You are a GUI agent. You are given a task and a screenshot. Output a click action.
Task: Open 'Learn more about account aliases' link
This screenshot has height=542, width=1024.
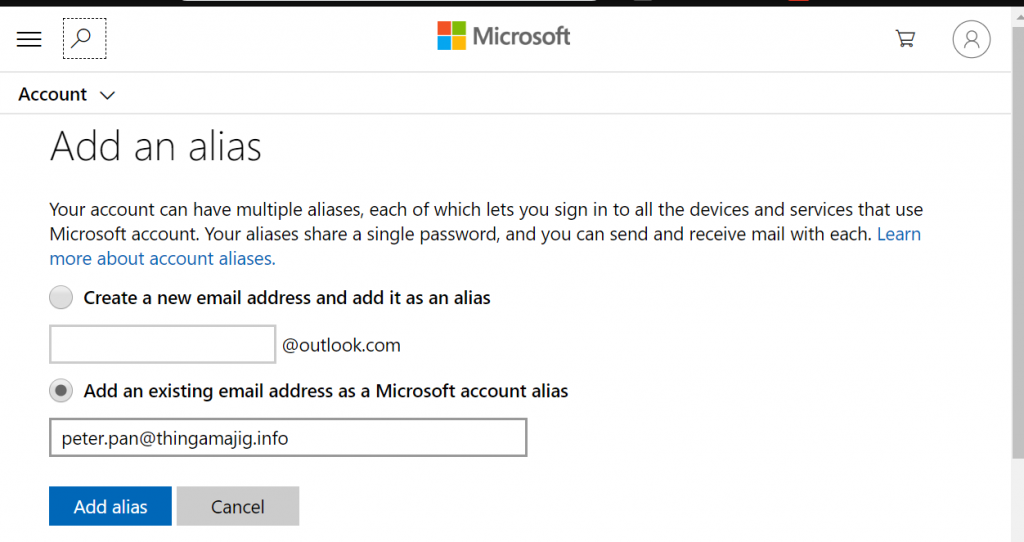[x=163, y=259]
